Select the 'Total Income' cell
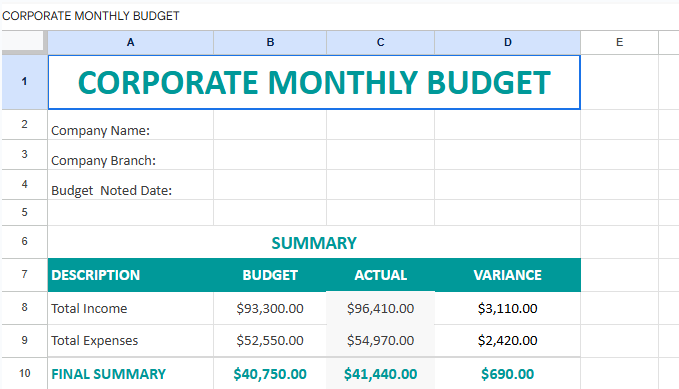The height and width of the screenshot is (389, 679). tap(130, 308)
